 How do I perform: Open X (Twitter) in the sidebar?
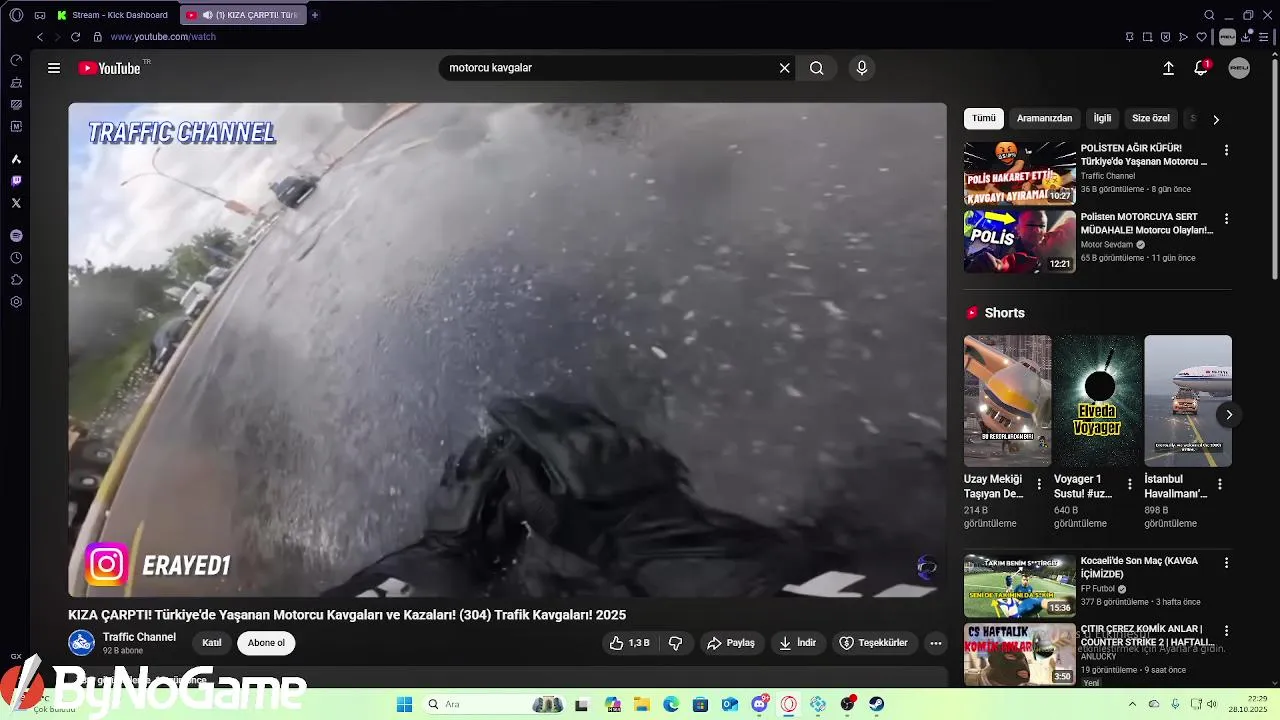16,203
